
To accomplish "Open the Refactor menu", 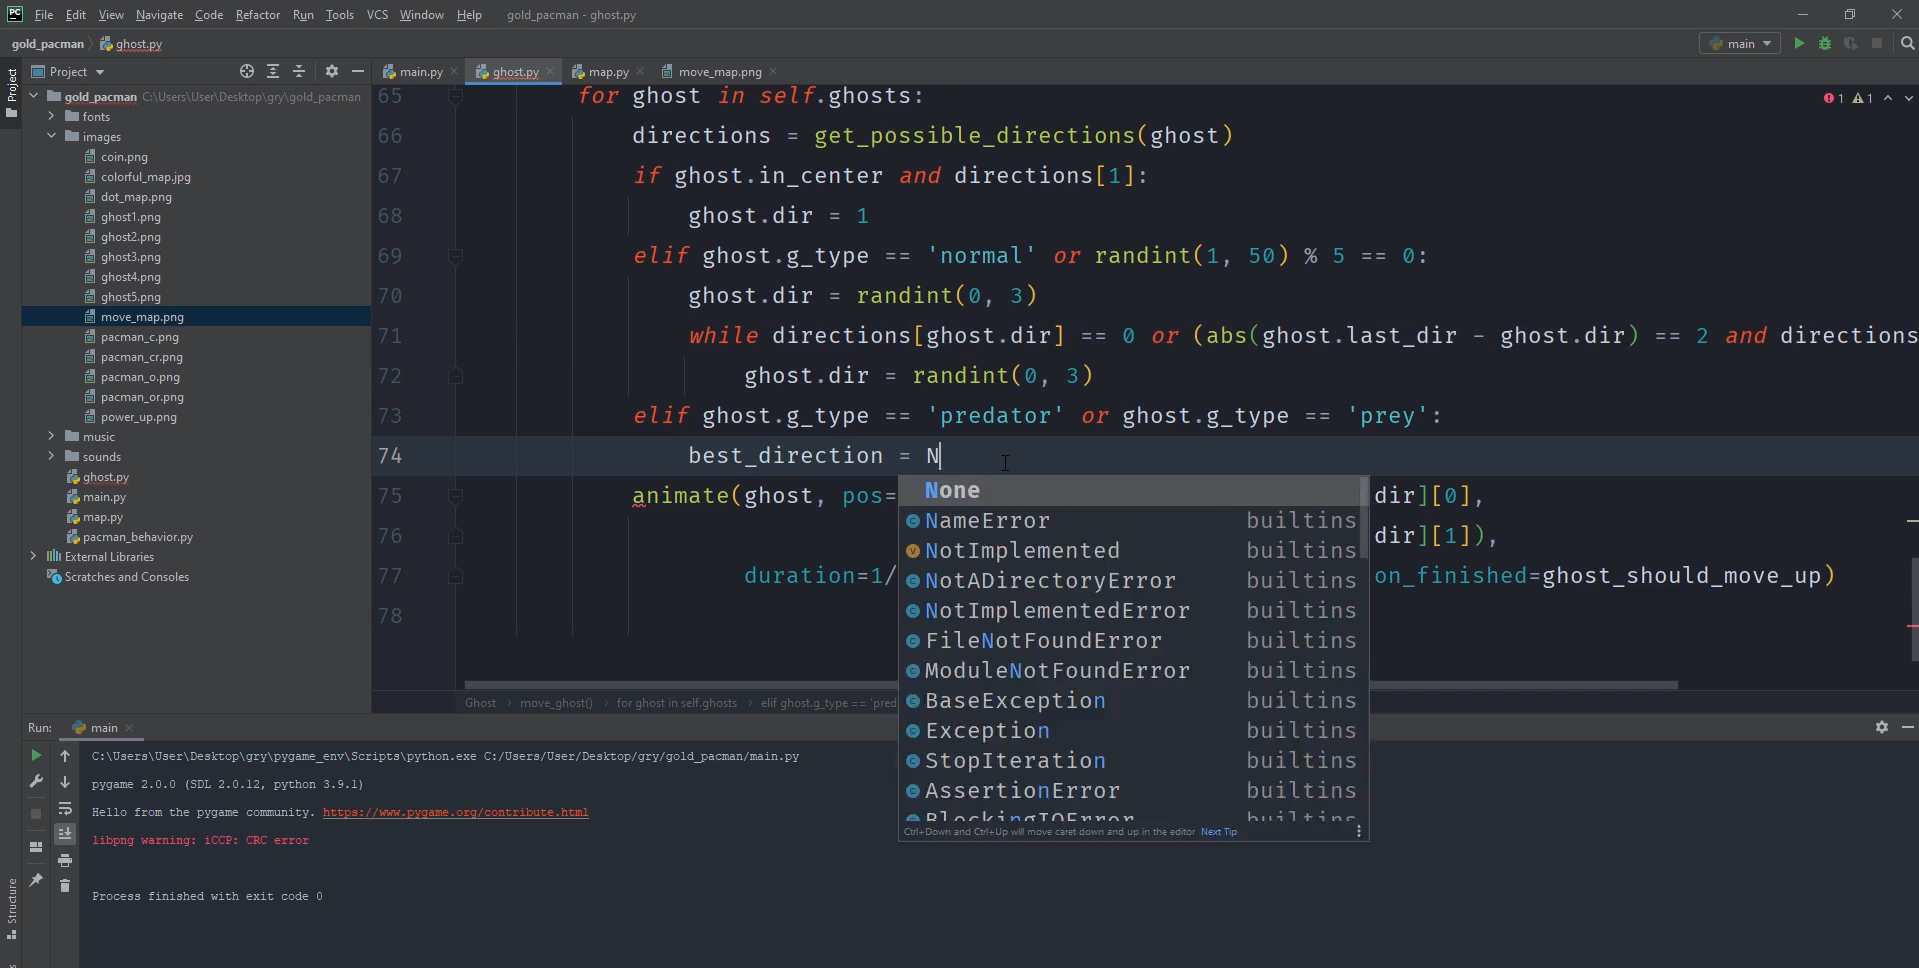I will point(257,15).
